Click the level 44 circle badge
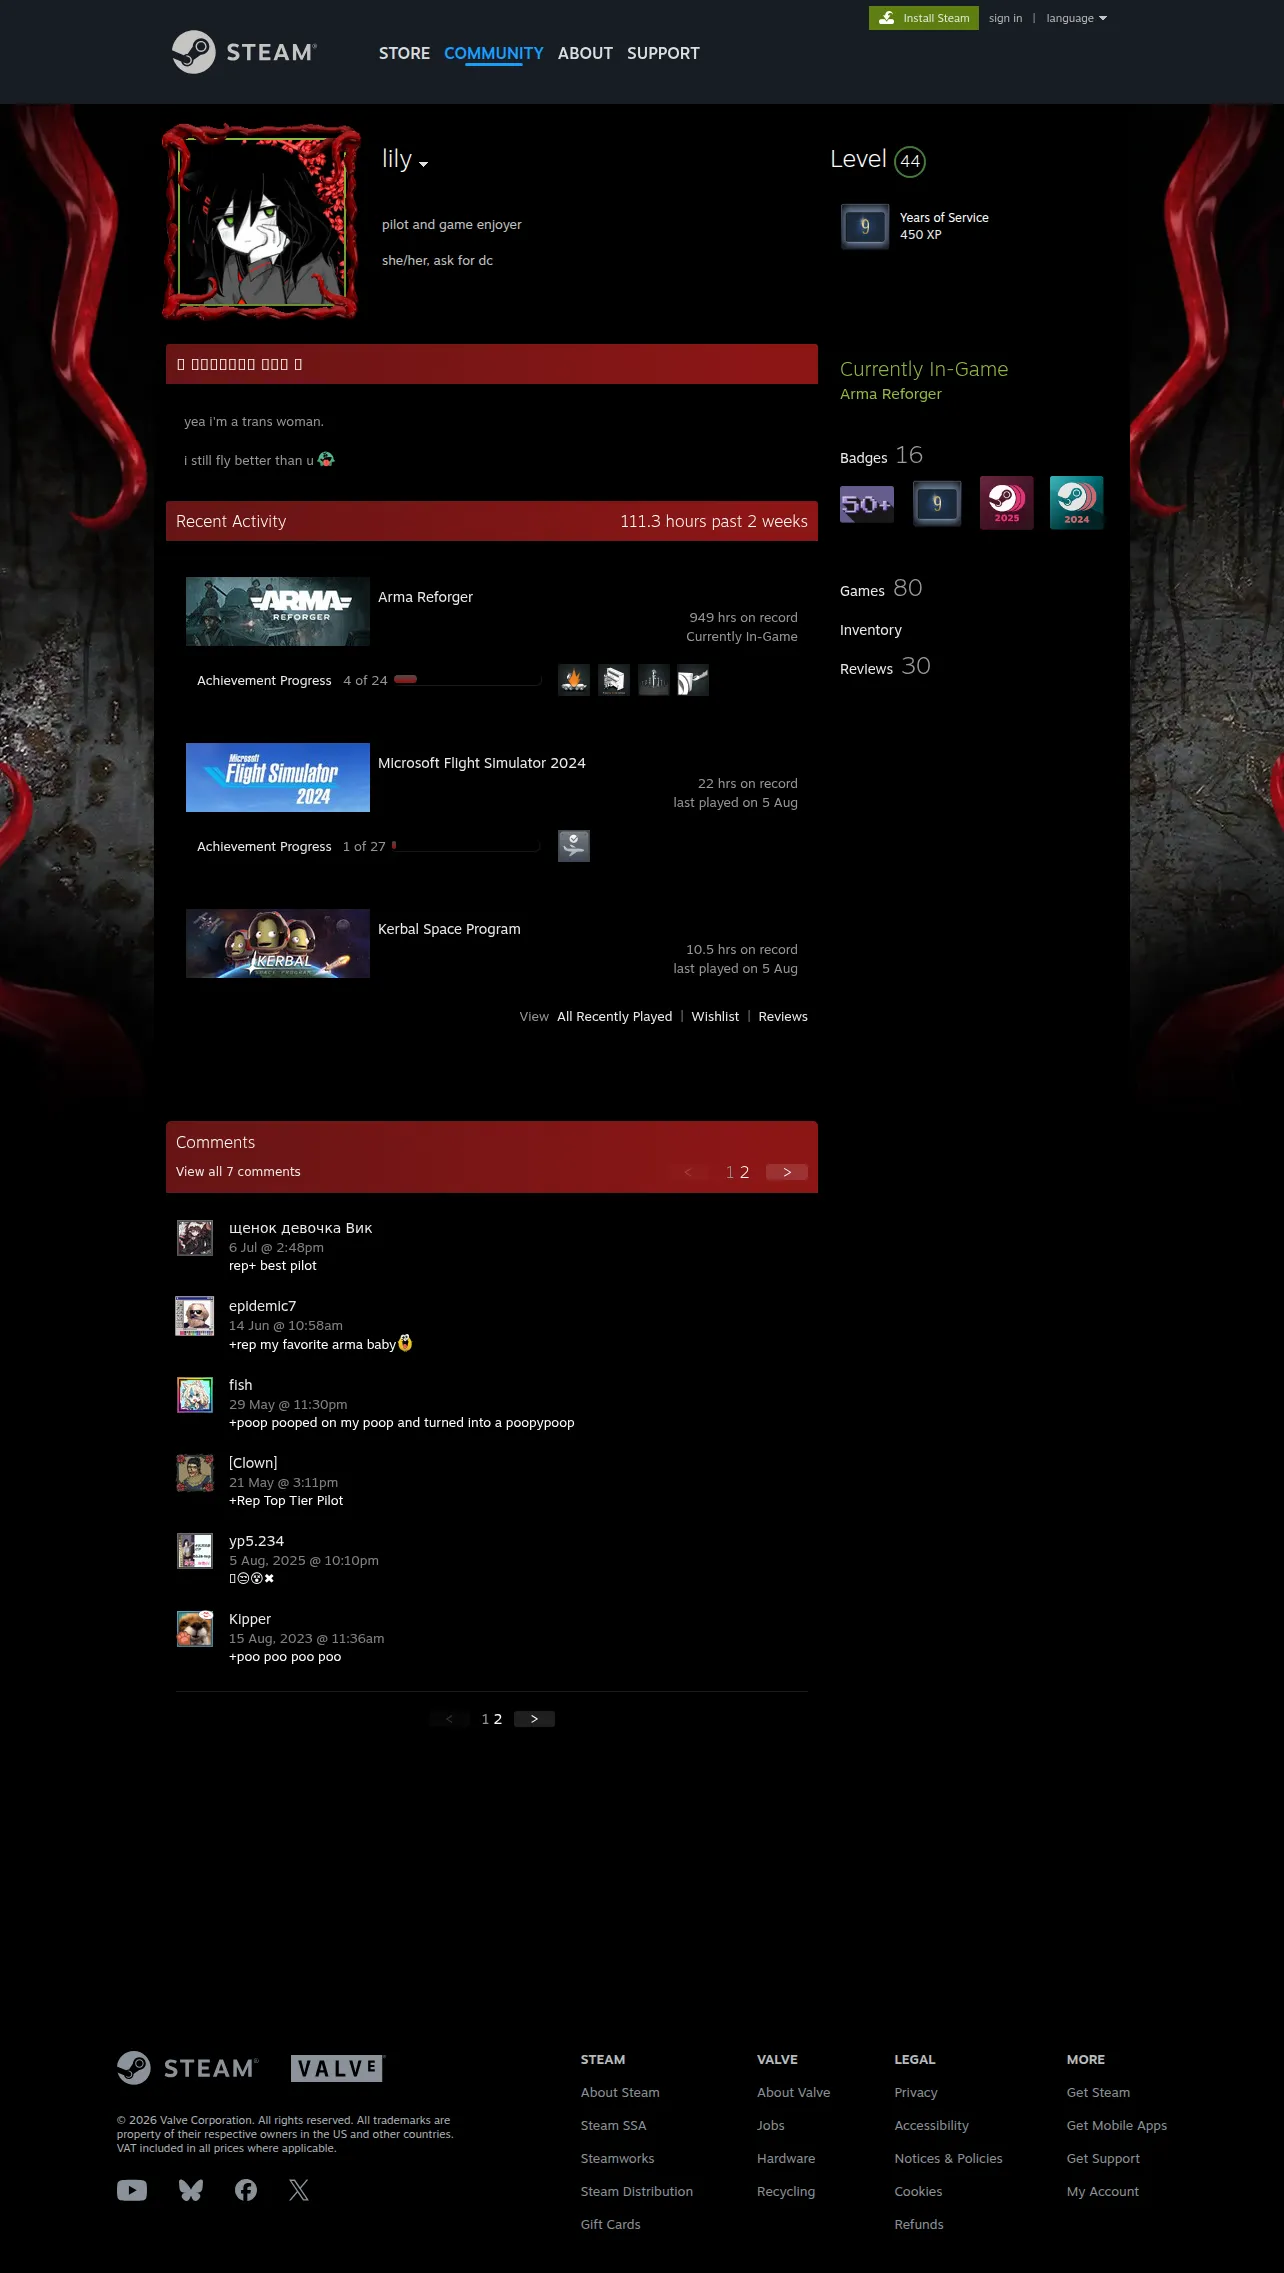The width and height of the screenshot is (1284, 2273). 910,161
